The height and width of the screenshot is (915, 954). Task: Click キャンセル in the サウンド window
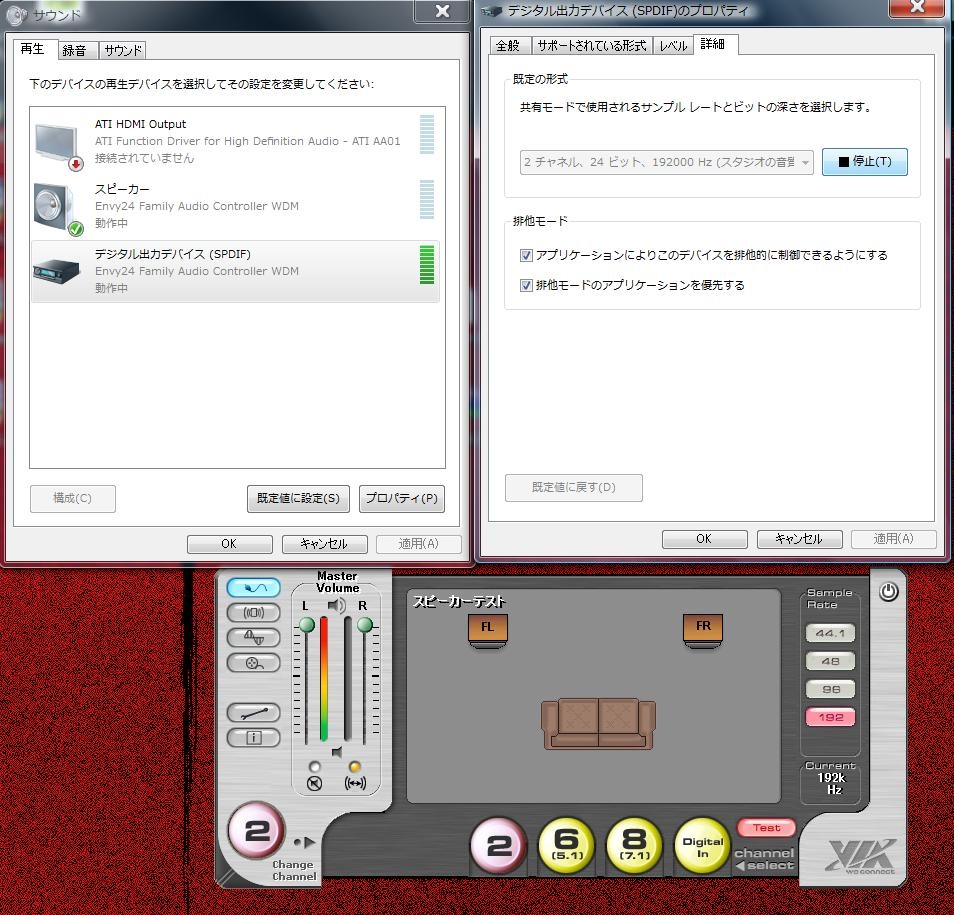(324, 544)
